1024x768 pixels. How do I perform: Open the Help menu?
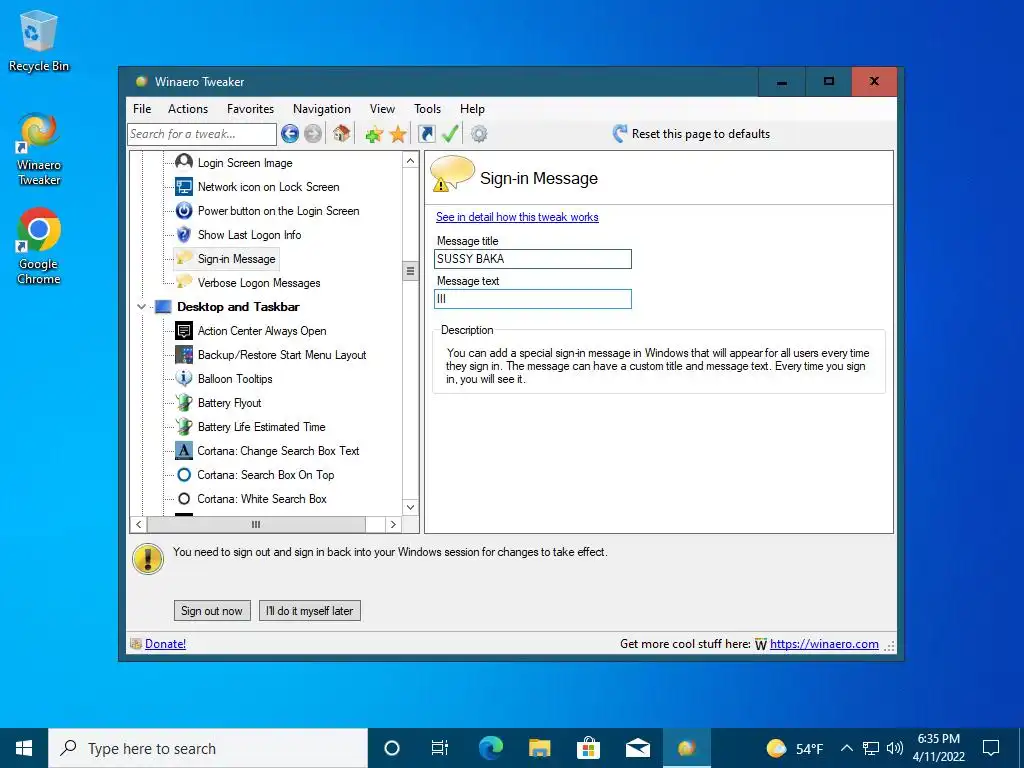click(472, 109)
